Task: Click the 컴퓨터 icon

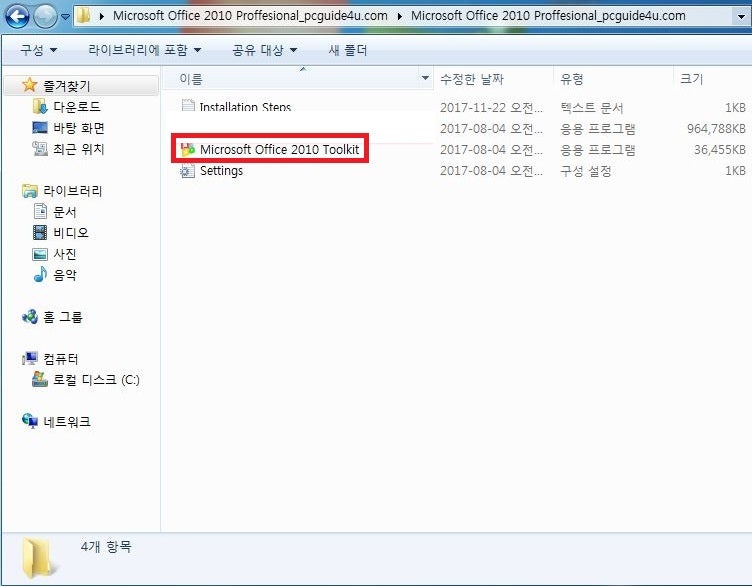Action: click(30, 358)
